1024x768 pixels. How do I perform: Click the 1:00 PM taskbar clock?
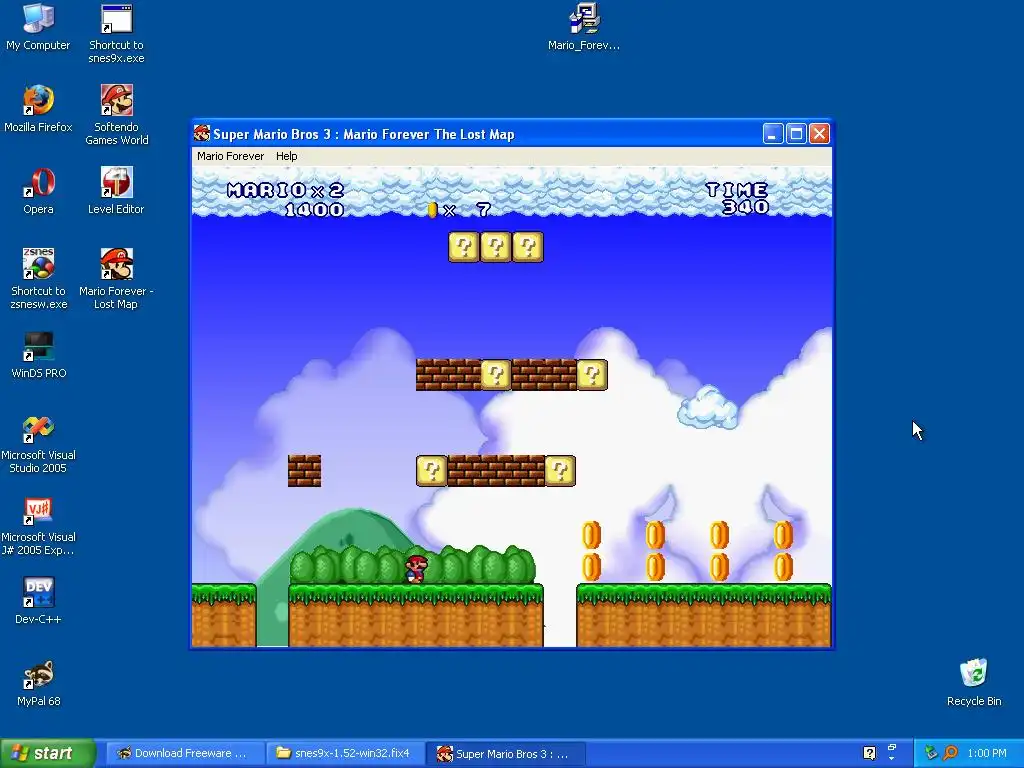pos(987,753)
